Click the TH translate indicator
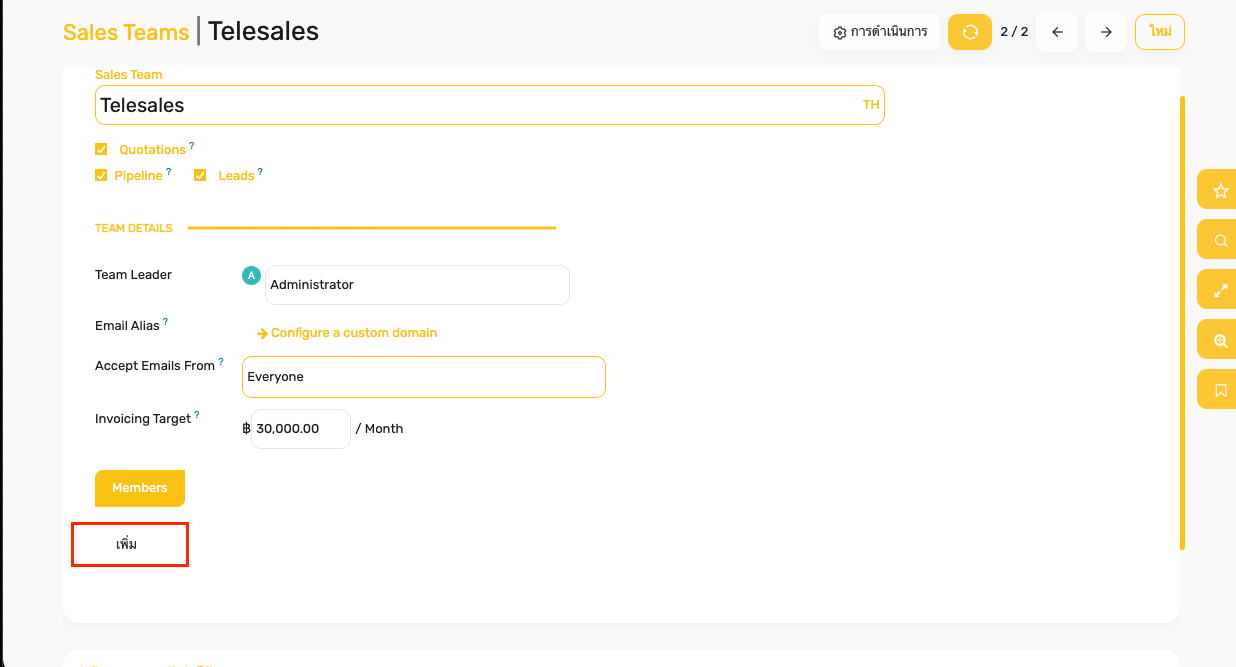 871,105
